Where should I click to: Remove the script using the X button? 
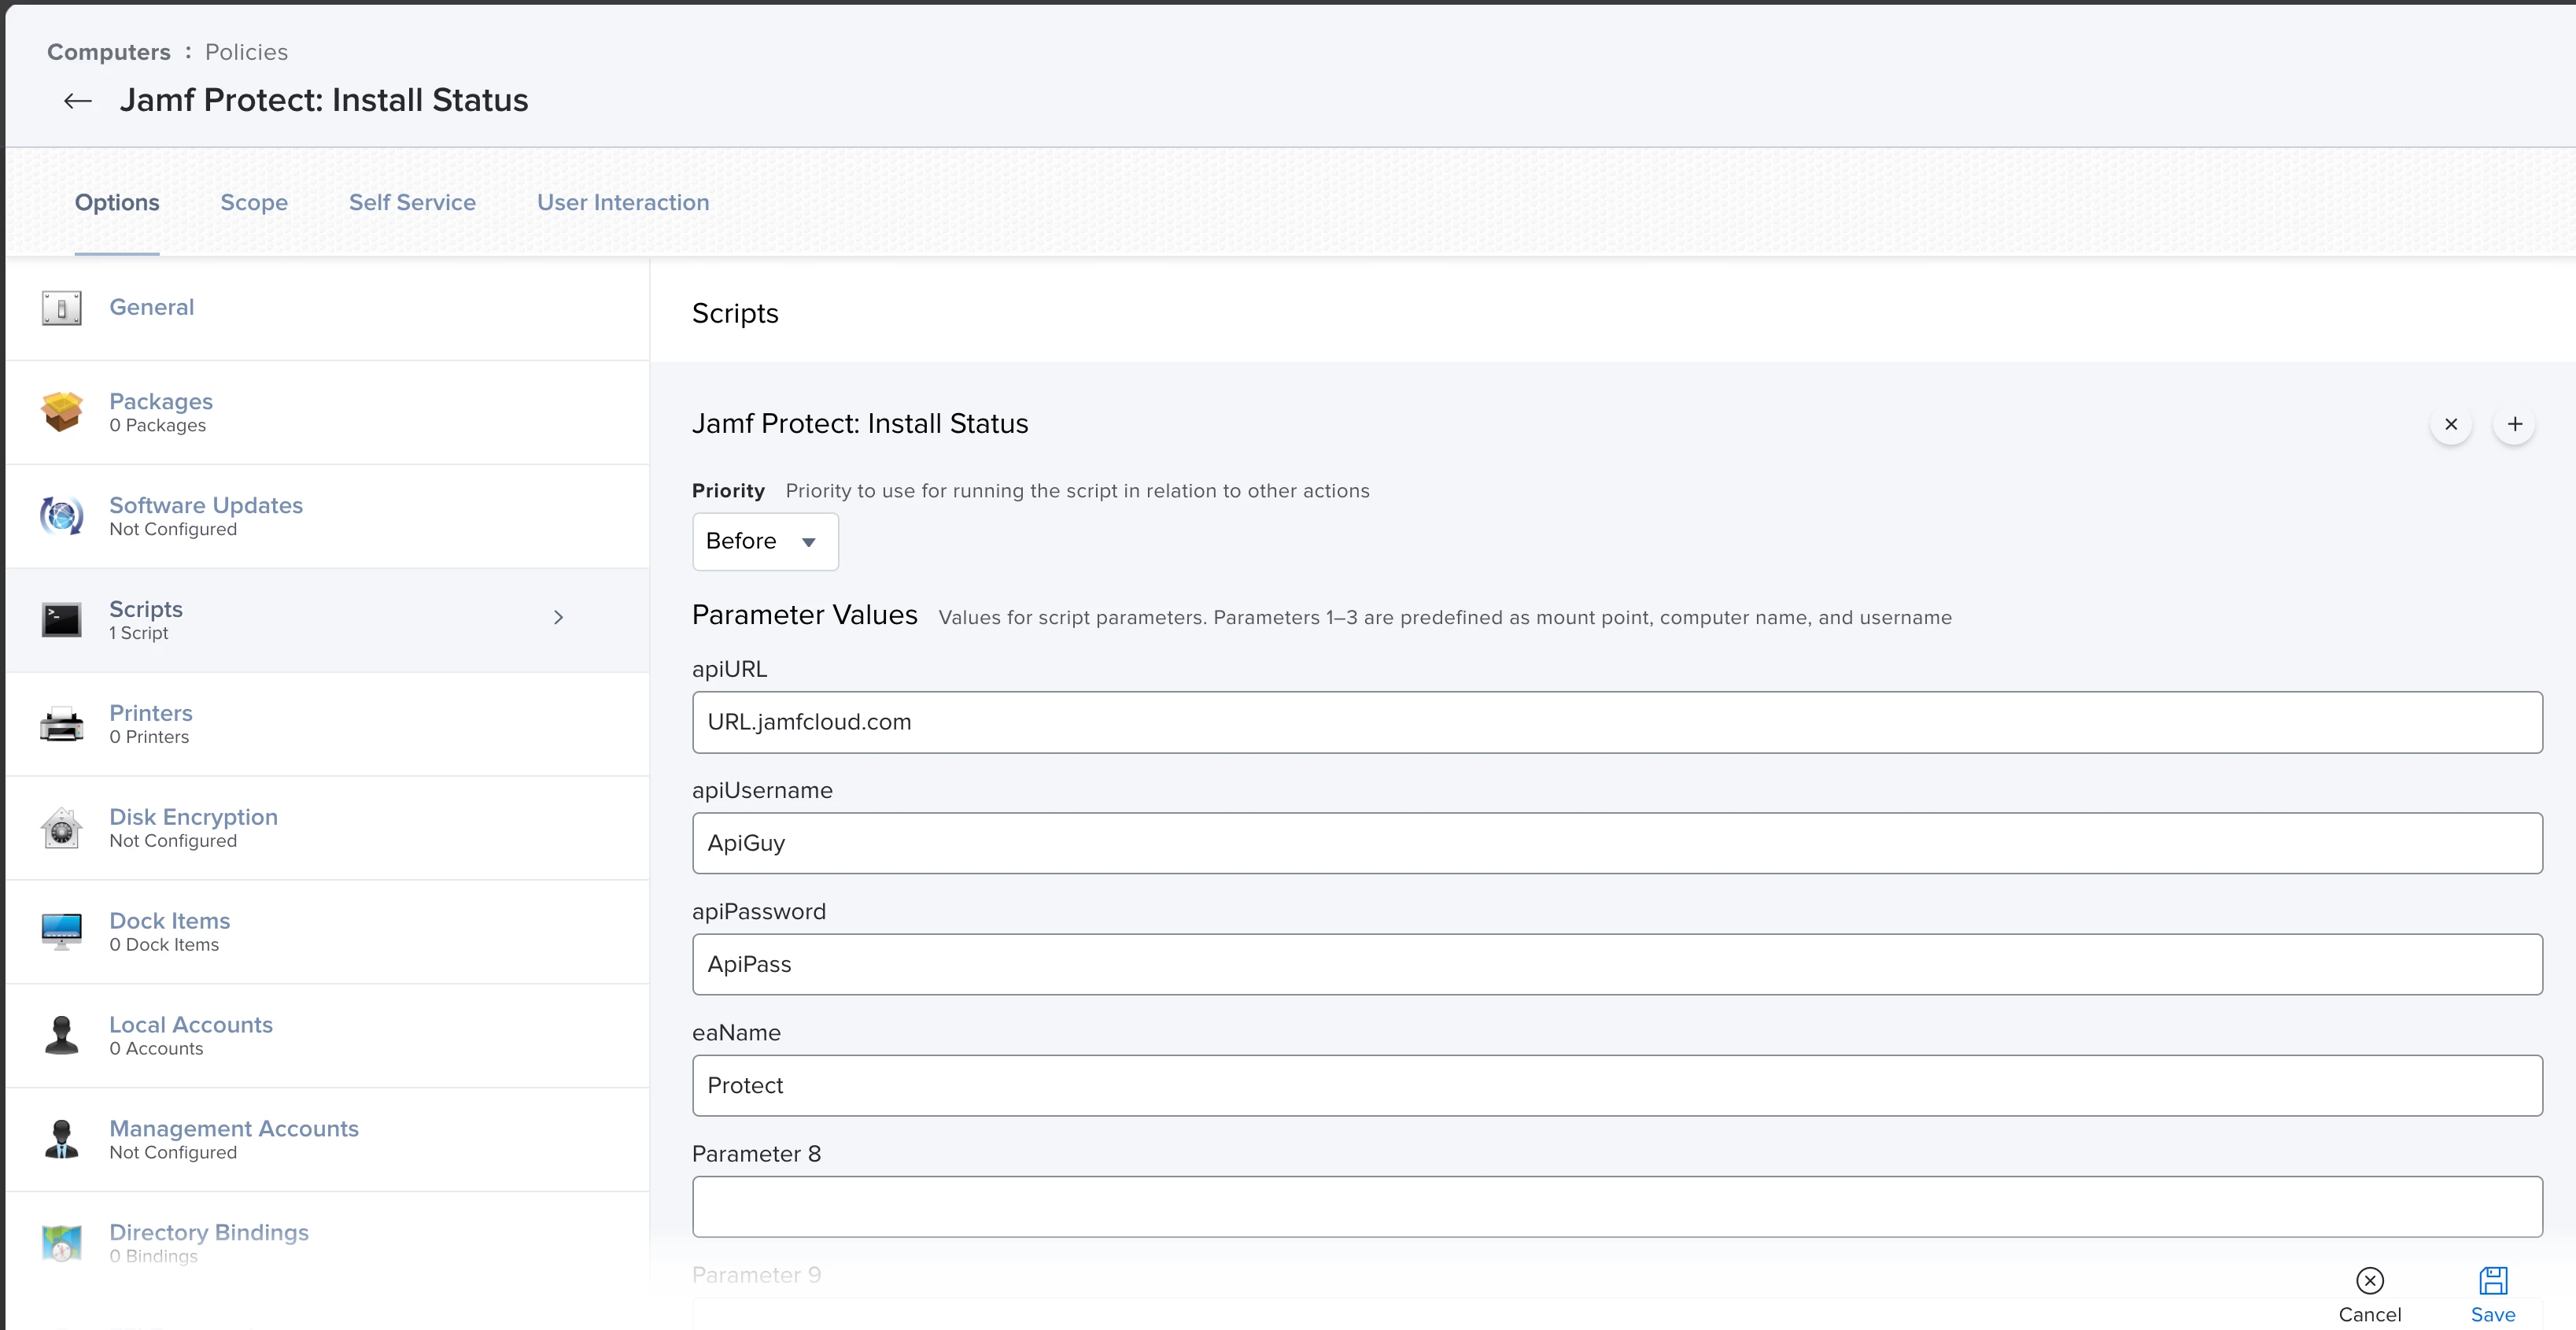click(x=2451, y=424)
